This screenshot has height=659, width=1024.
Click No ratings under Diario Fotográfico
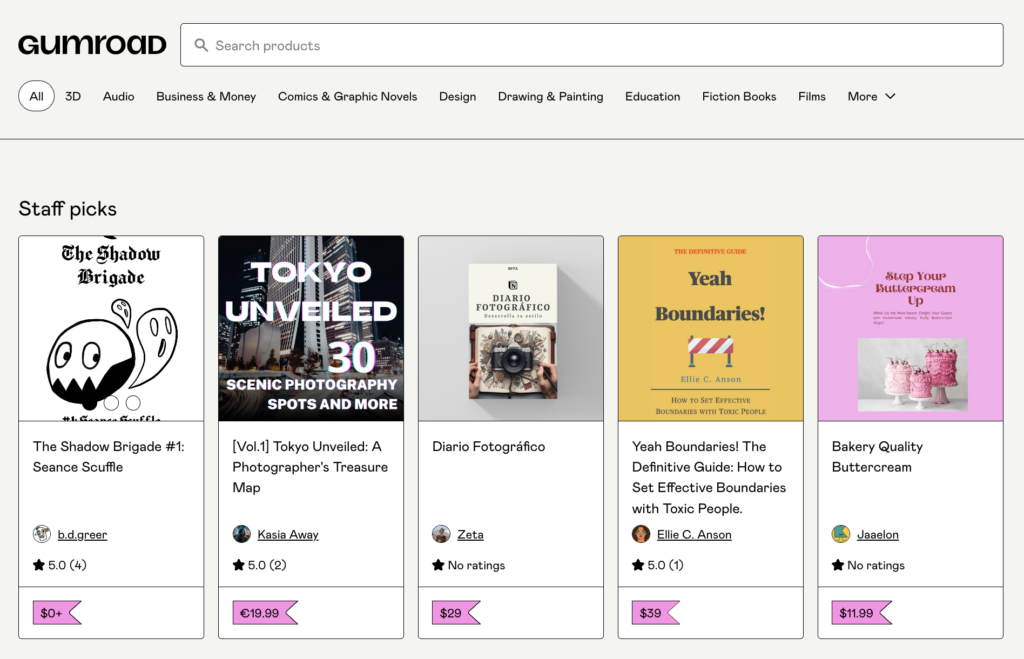click(x=469, y=565)
